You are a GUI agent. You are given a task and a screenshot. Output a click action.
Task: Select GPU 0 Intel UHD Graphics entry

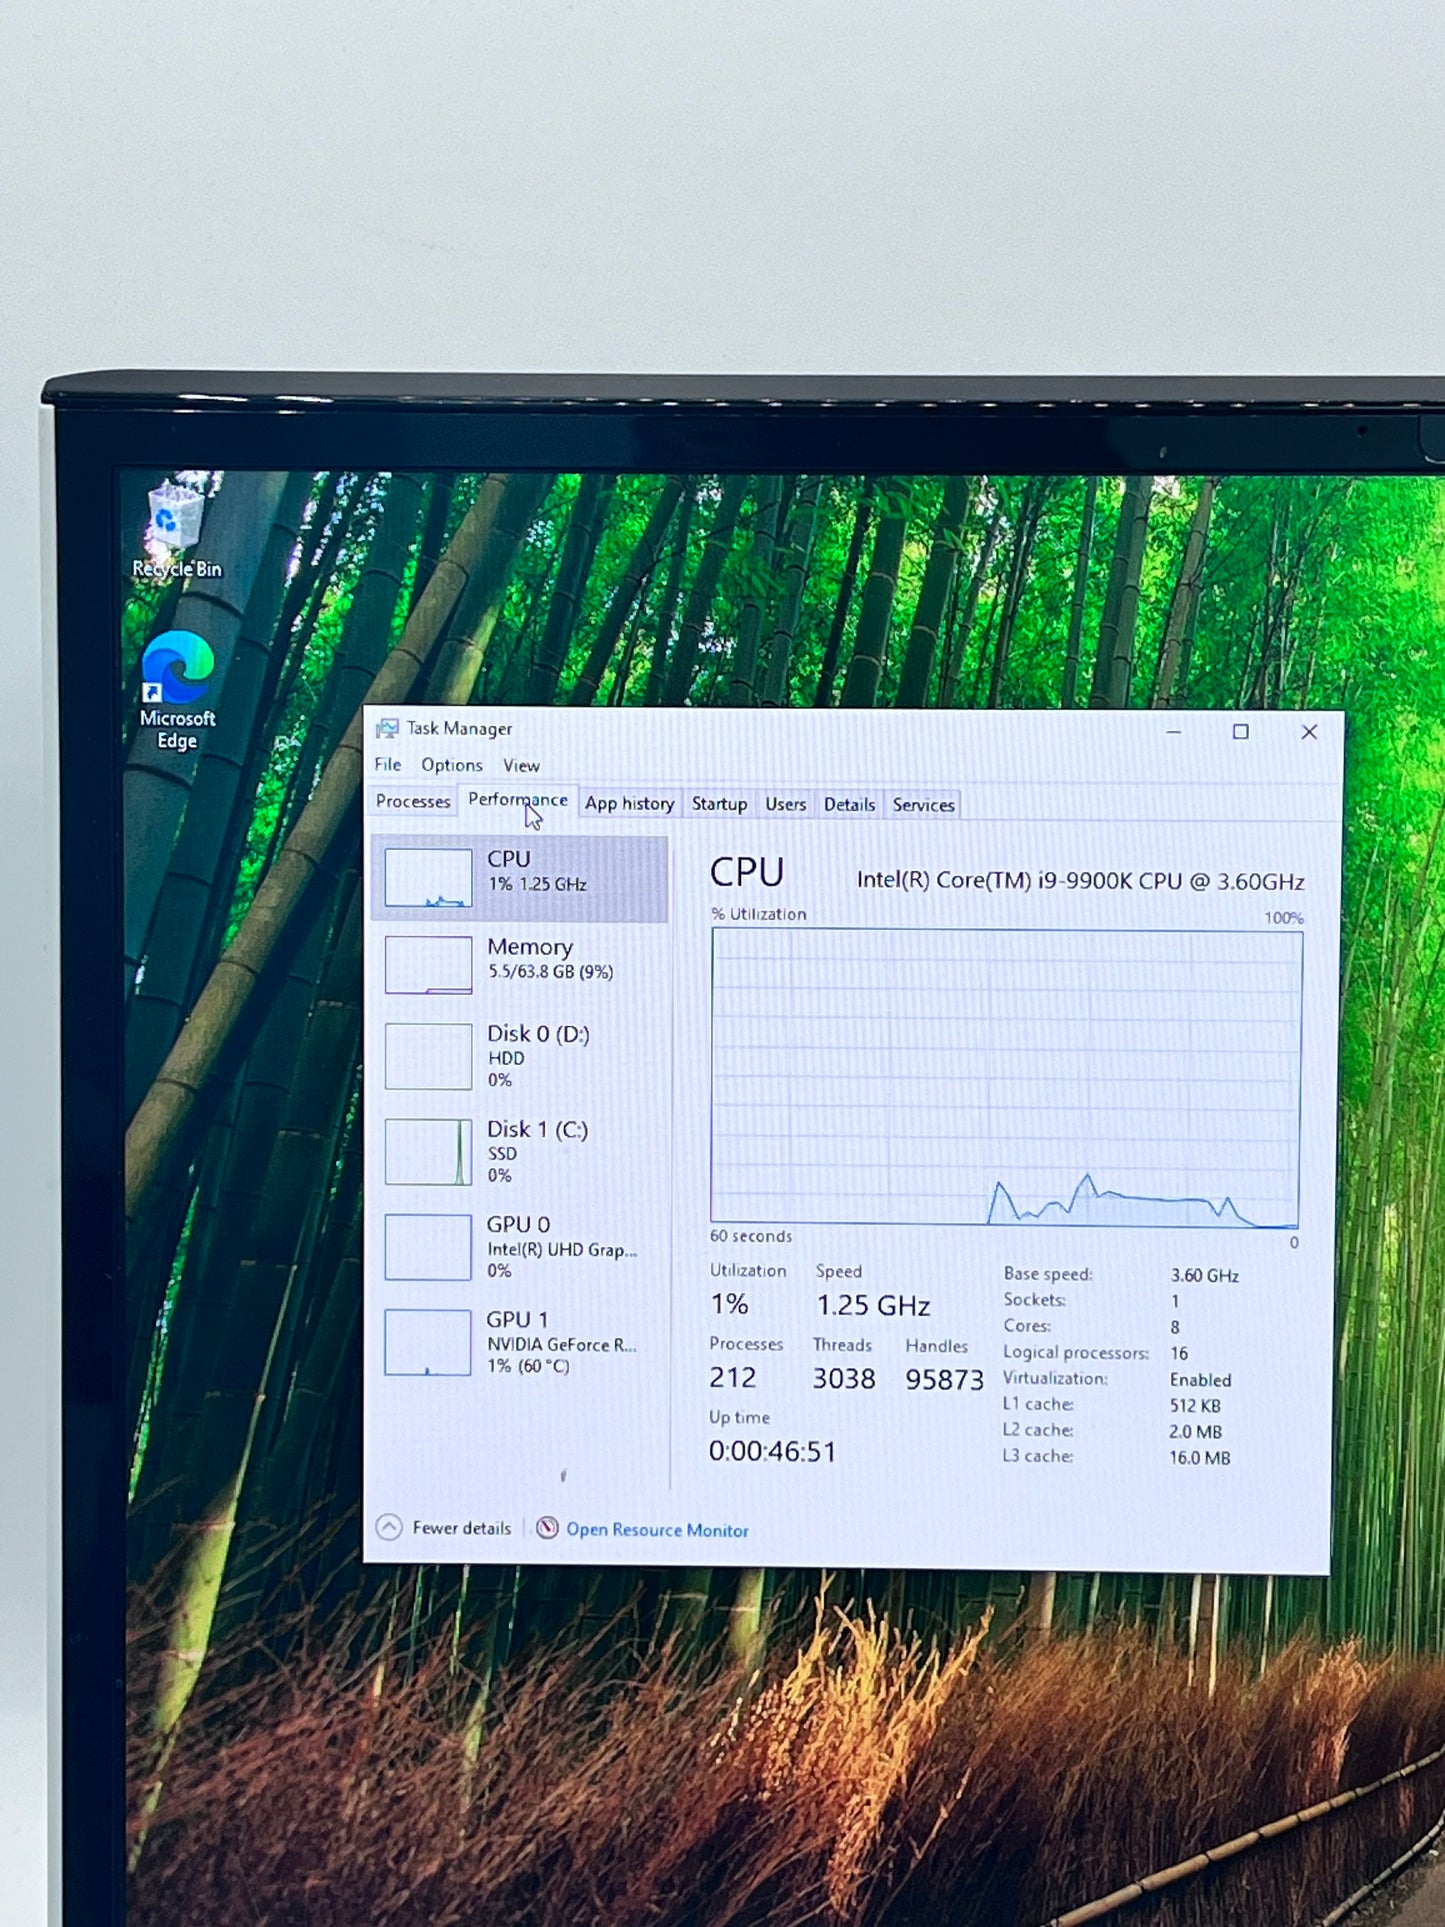[x=519, y=1247]
